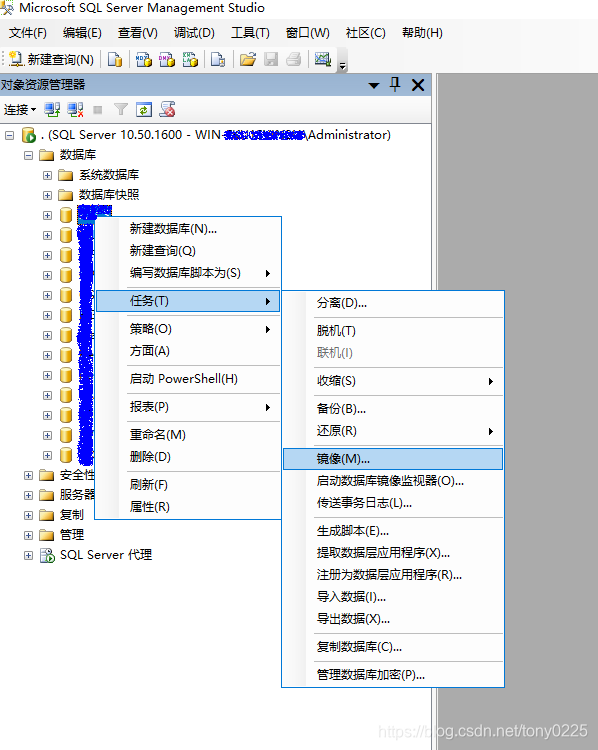
Task: Click the script icon with red X
Action: (167, 110)
